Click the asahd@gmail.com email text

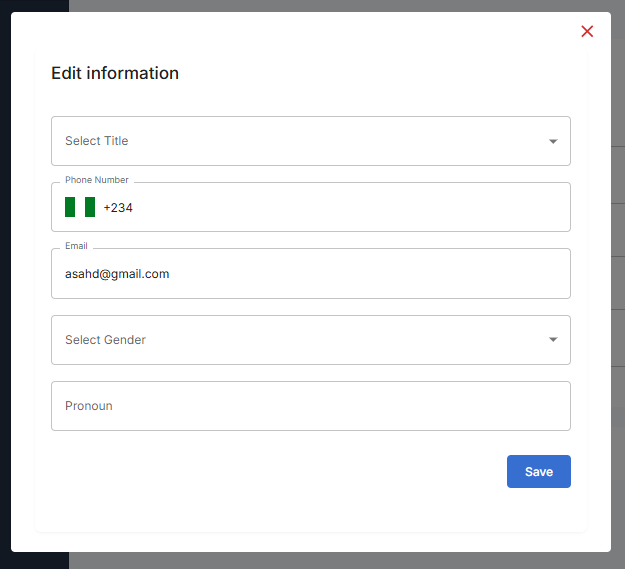117,274
